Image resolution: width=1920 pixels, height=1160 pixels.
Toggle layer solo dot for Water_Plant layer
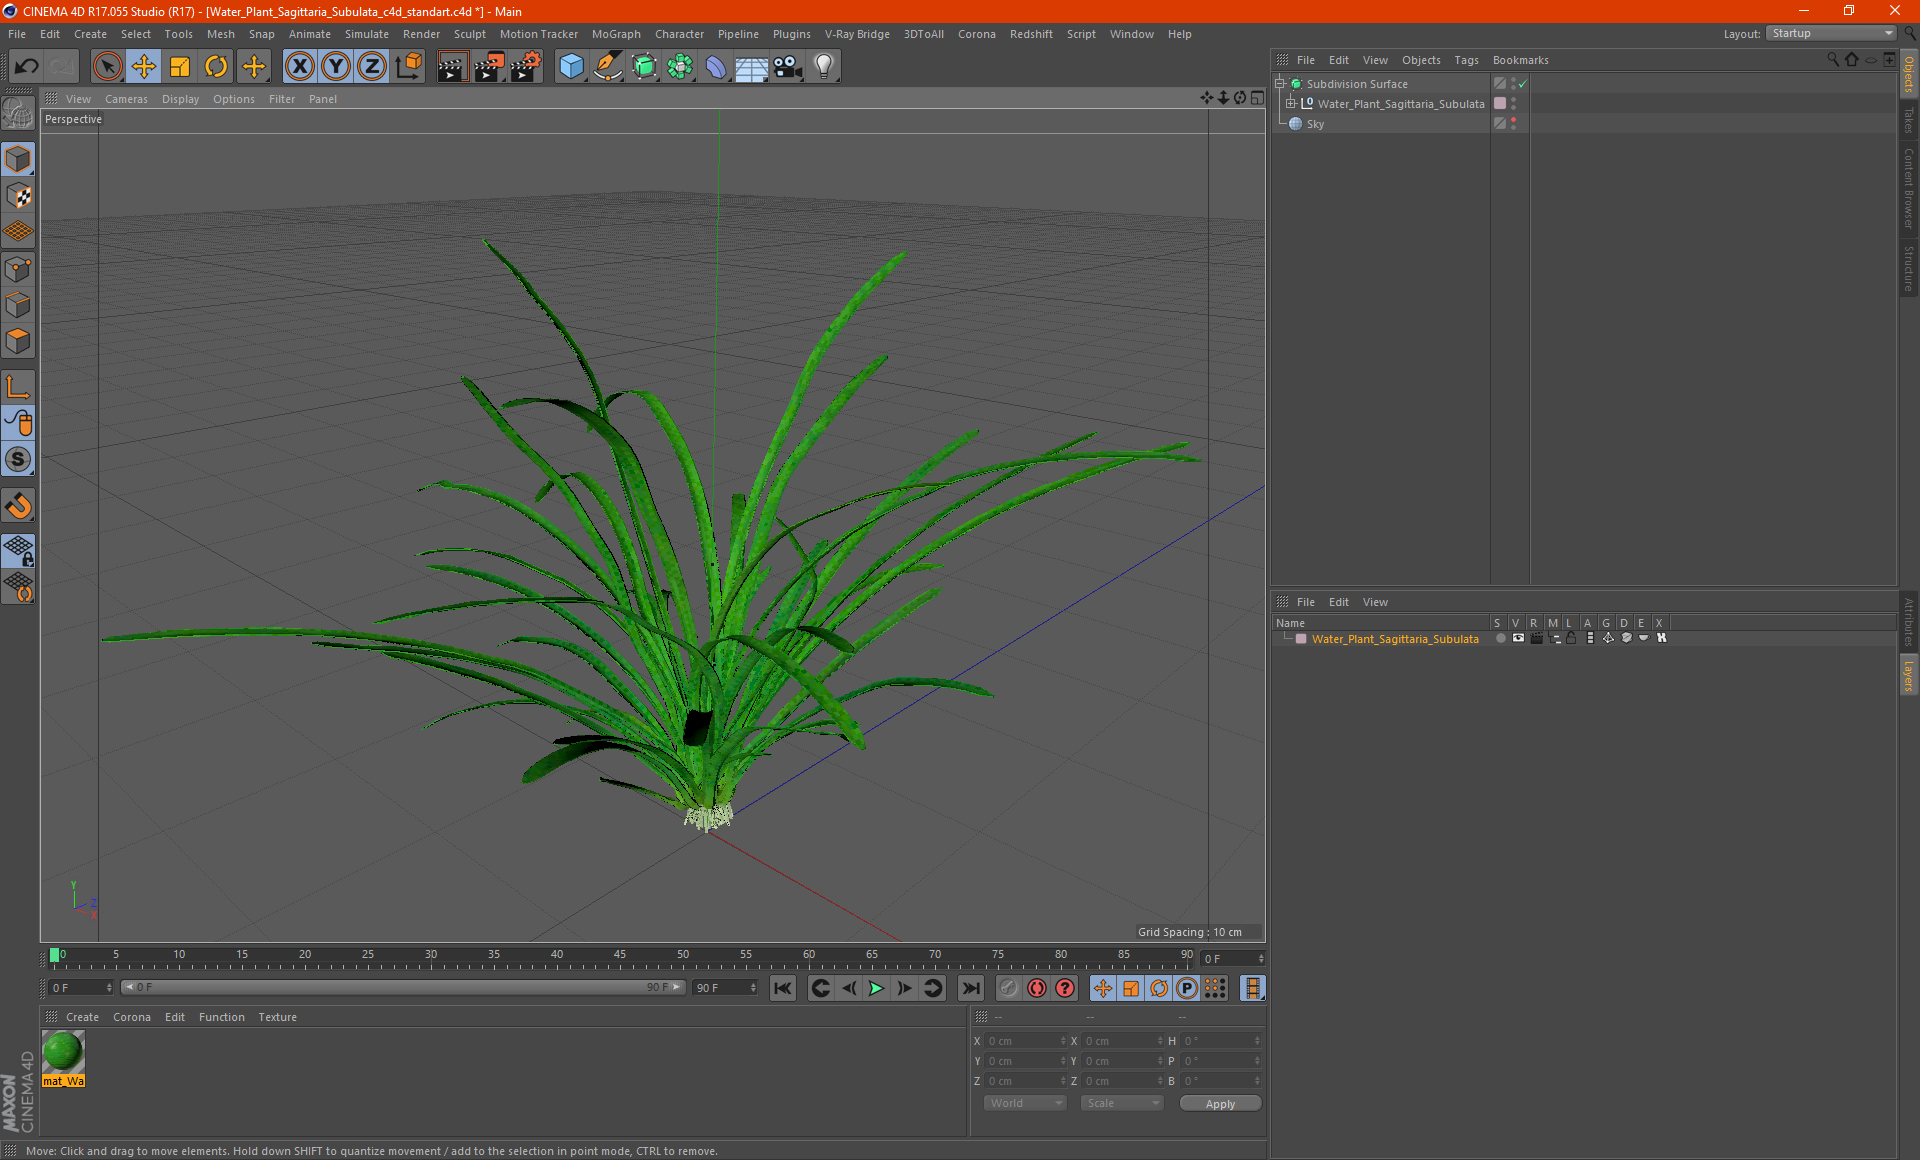(1500, 638)
